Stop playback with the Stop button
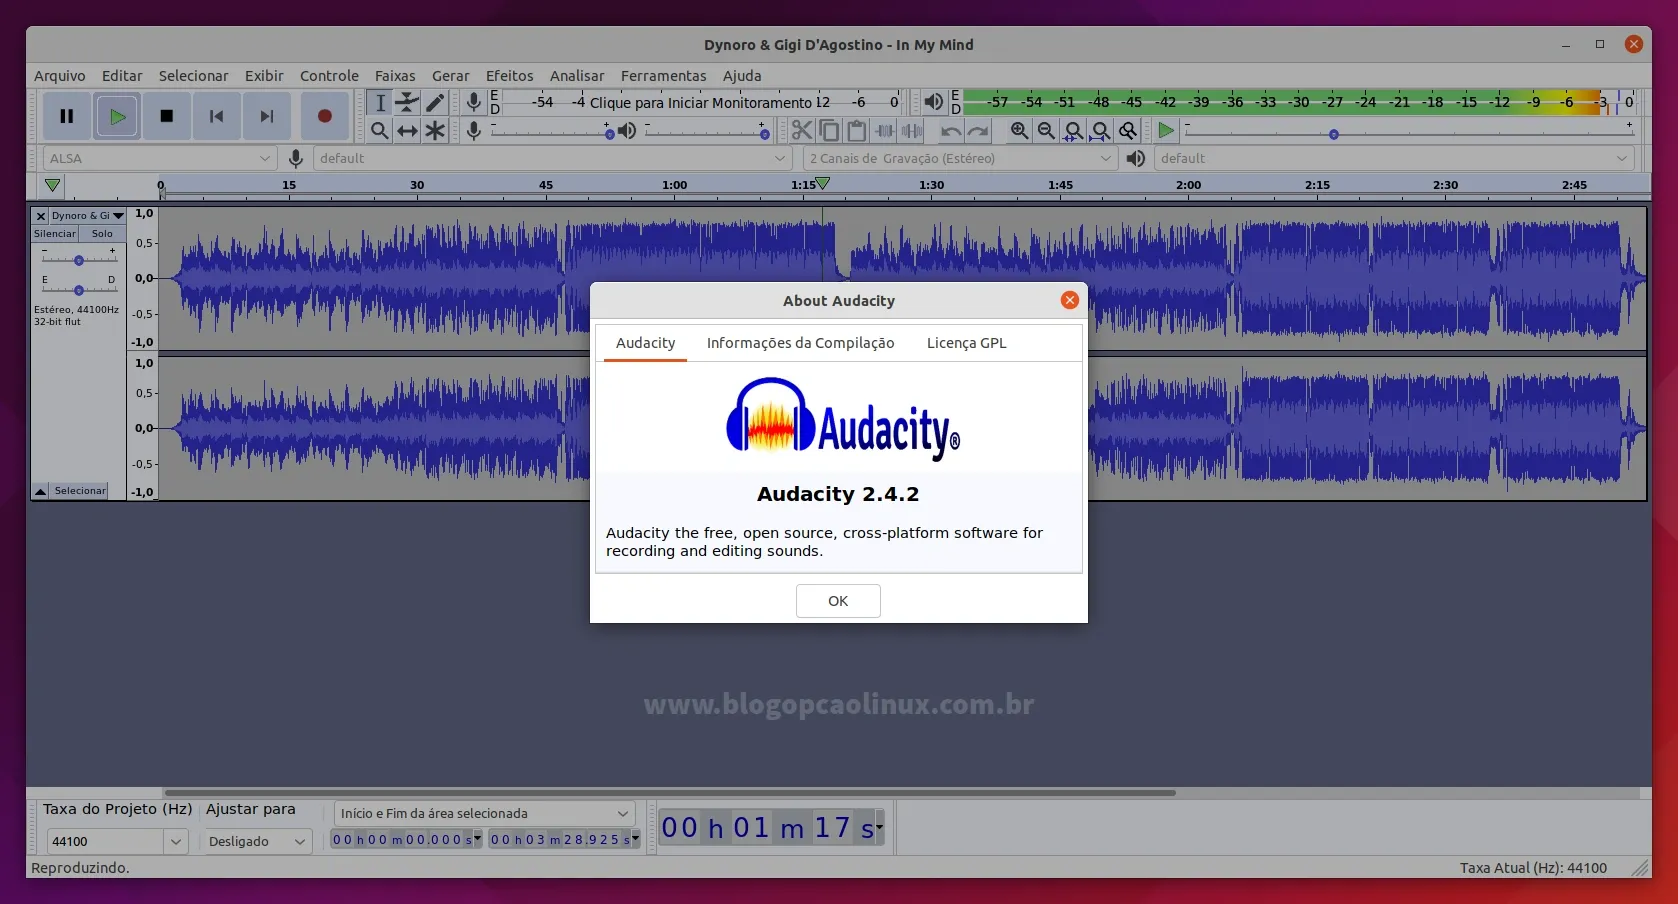Image resolution: width=1678 pixels, height=904 pixels. (x=167, y=116)
